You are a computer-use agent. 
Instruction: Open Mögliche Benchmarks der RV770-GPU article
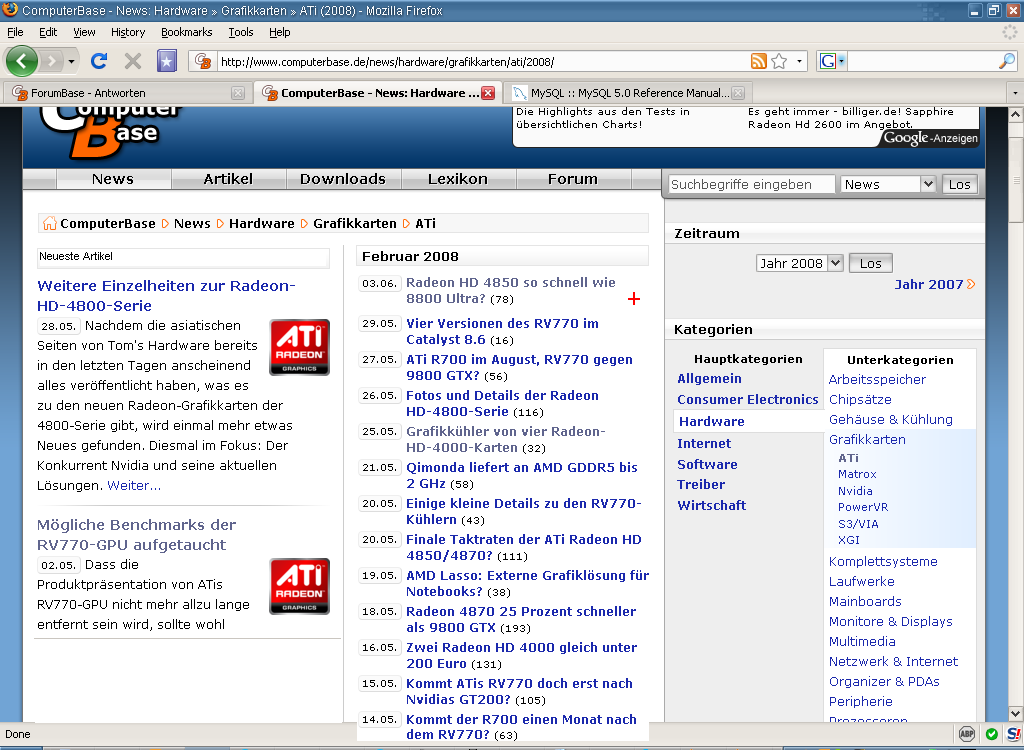click(136, 534)
